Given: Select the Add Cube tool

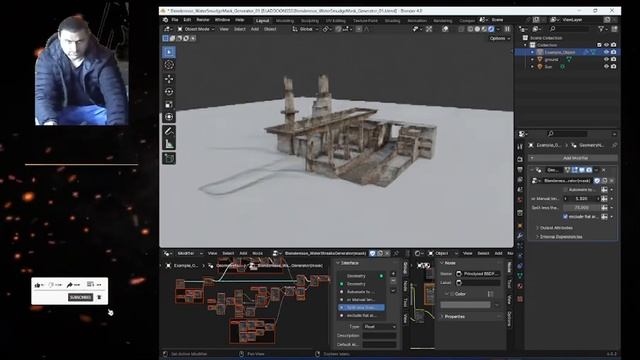Looking at the screenshot, I should (x=169, y=158).
